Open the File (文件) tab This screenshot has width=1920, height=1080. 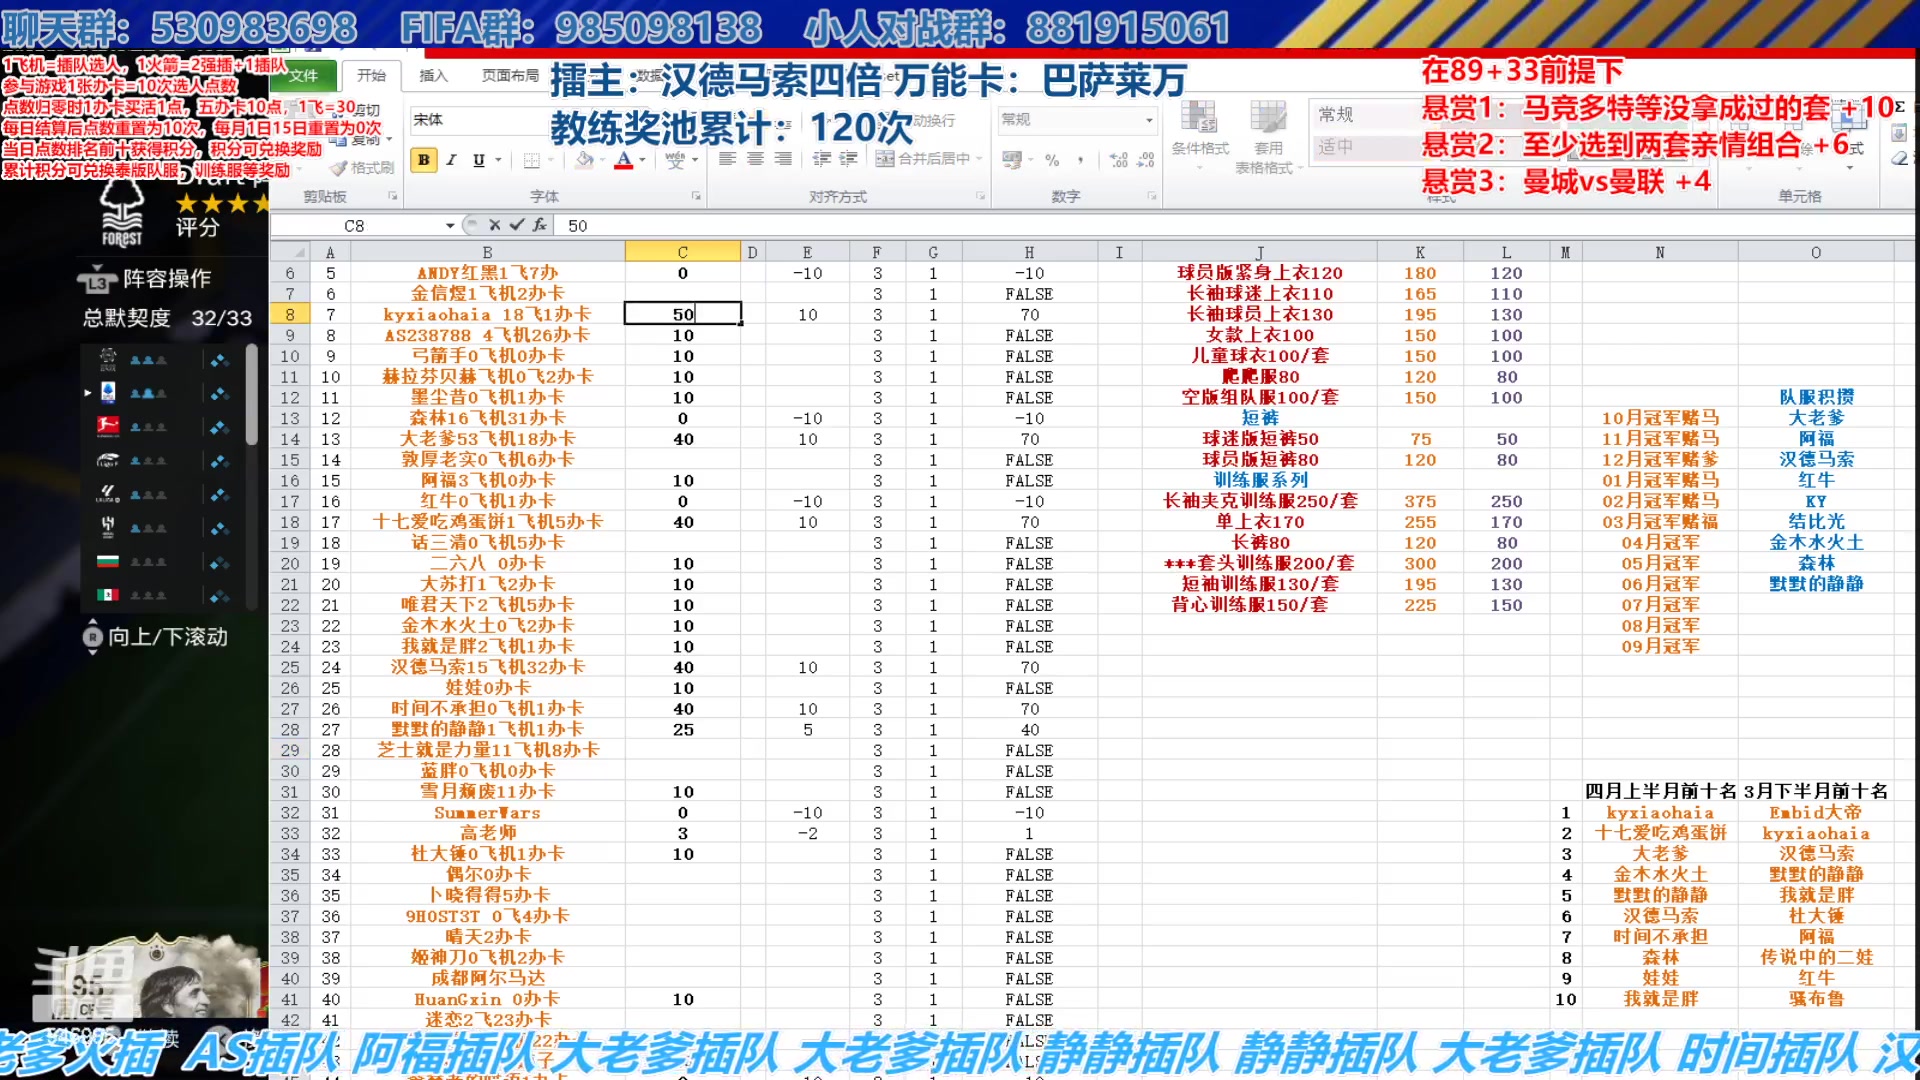[304, 75]
